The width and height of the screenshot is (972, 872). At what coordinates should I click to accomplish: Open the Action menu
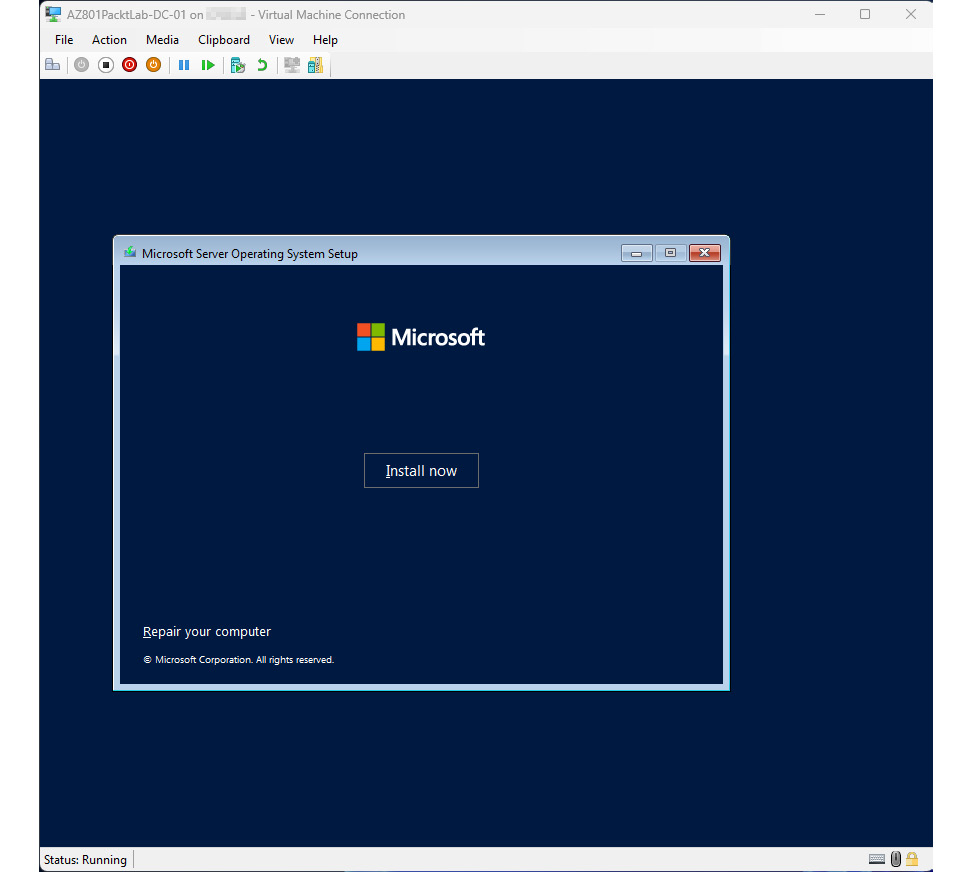tap(109, 40)
